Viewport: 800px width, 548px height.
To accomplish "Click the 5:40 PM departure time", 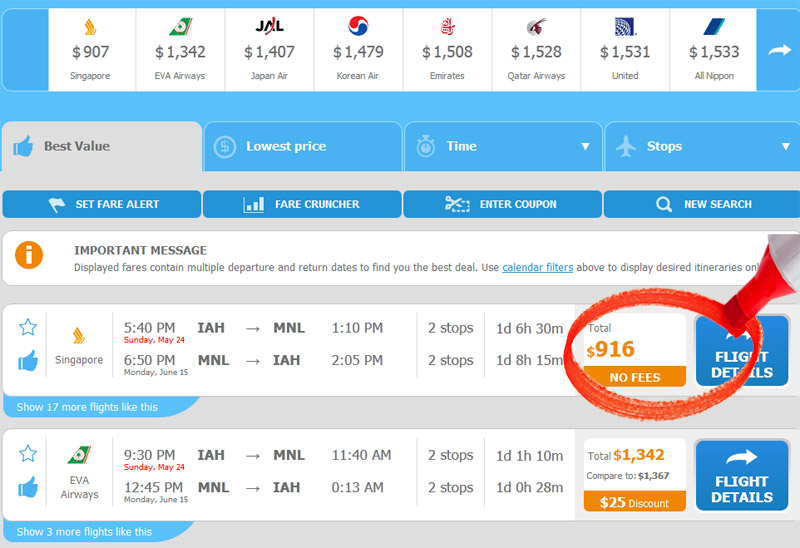I will [149, 328].
